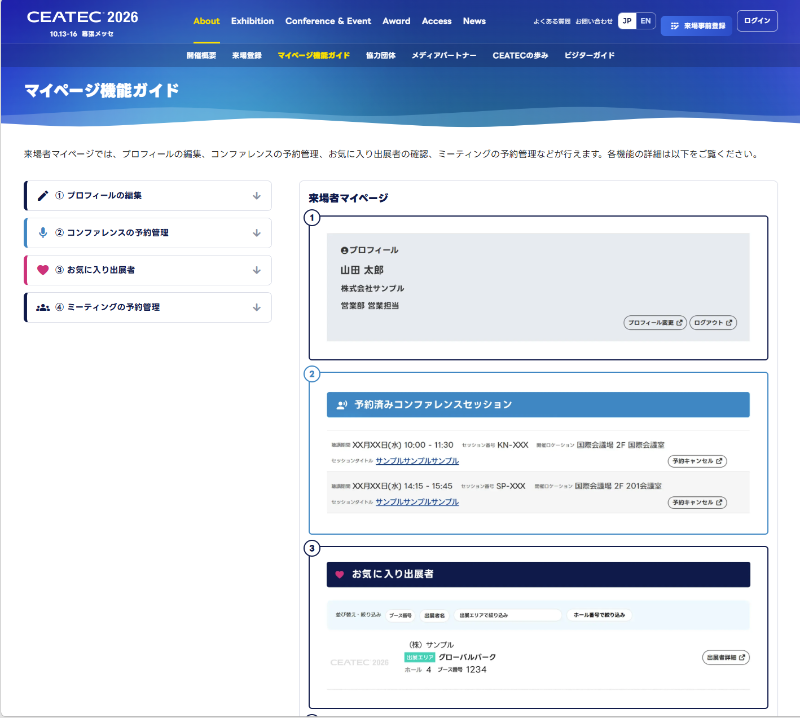Expand ③ お気に入り出展者 with arrow
The height and width of the screenshot is (718, 800).
point(257,270)
